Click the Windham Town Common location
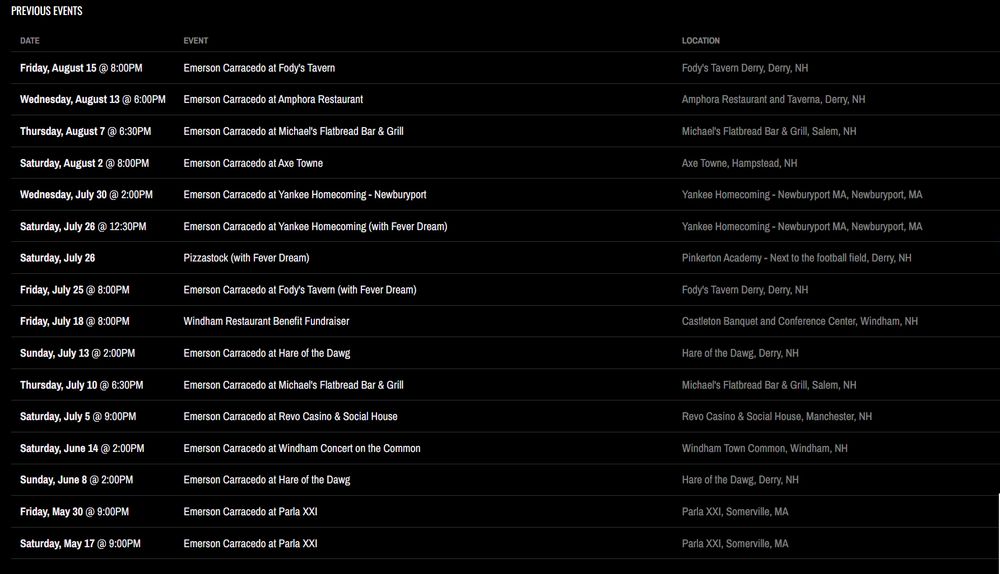The height and width of the screenshot is (574, 1000). point(764,448)
